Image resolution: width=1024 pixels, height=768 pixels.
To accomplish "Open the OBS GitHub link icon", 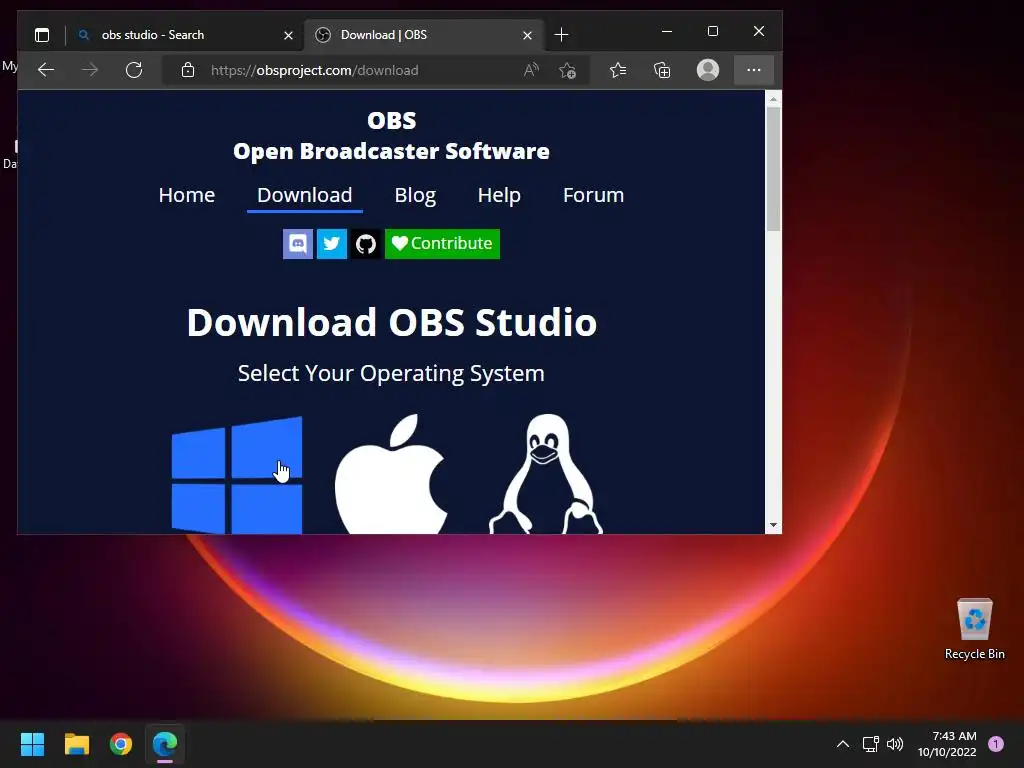I will 366,244.
